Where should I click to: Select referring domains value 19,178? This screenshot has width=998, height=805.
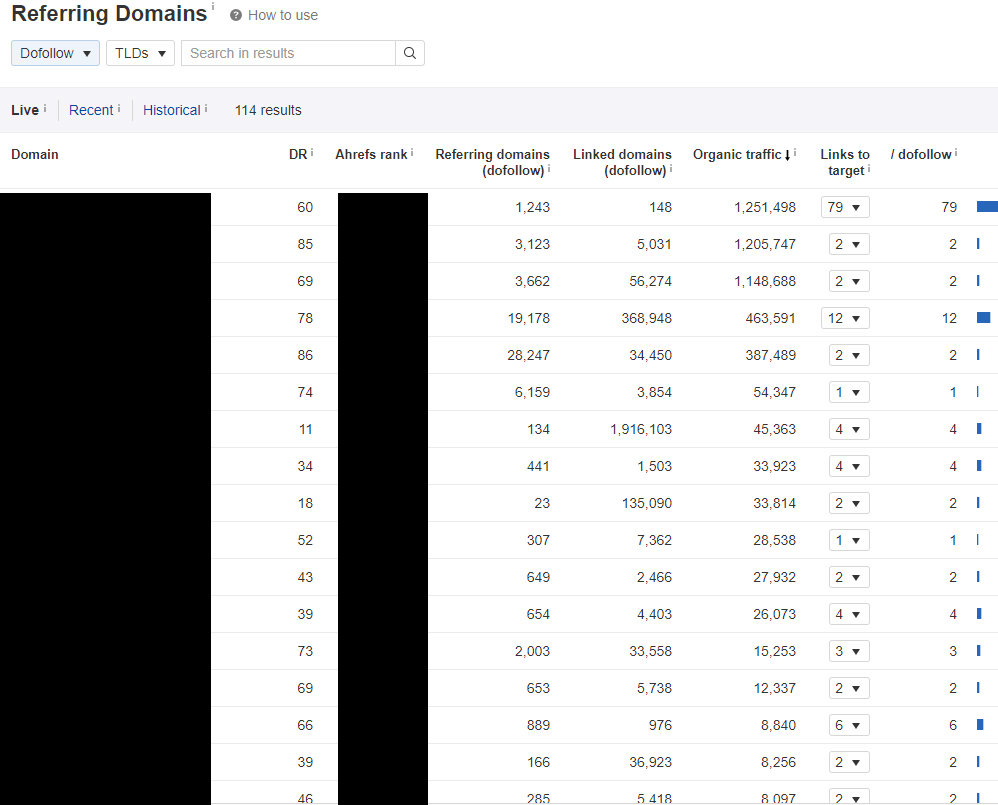[528, 318]
